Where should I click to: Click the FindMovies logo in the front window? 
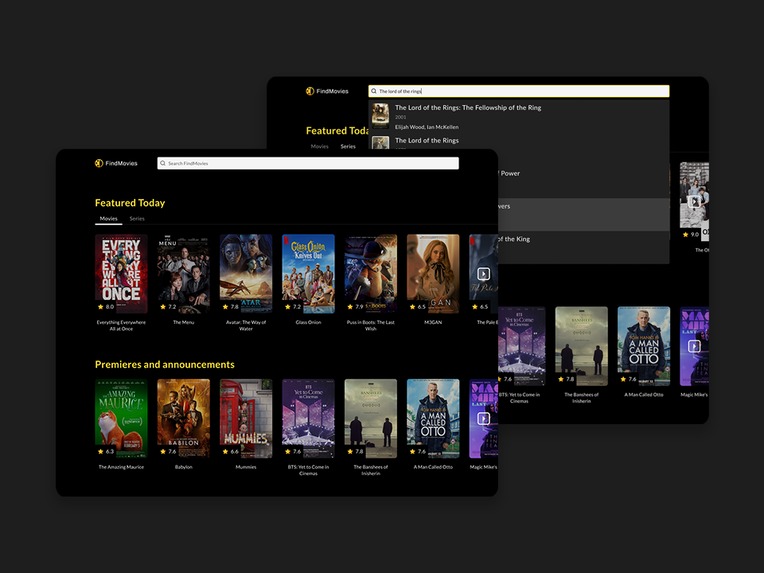click(x=116, y=163)
